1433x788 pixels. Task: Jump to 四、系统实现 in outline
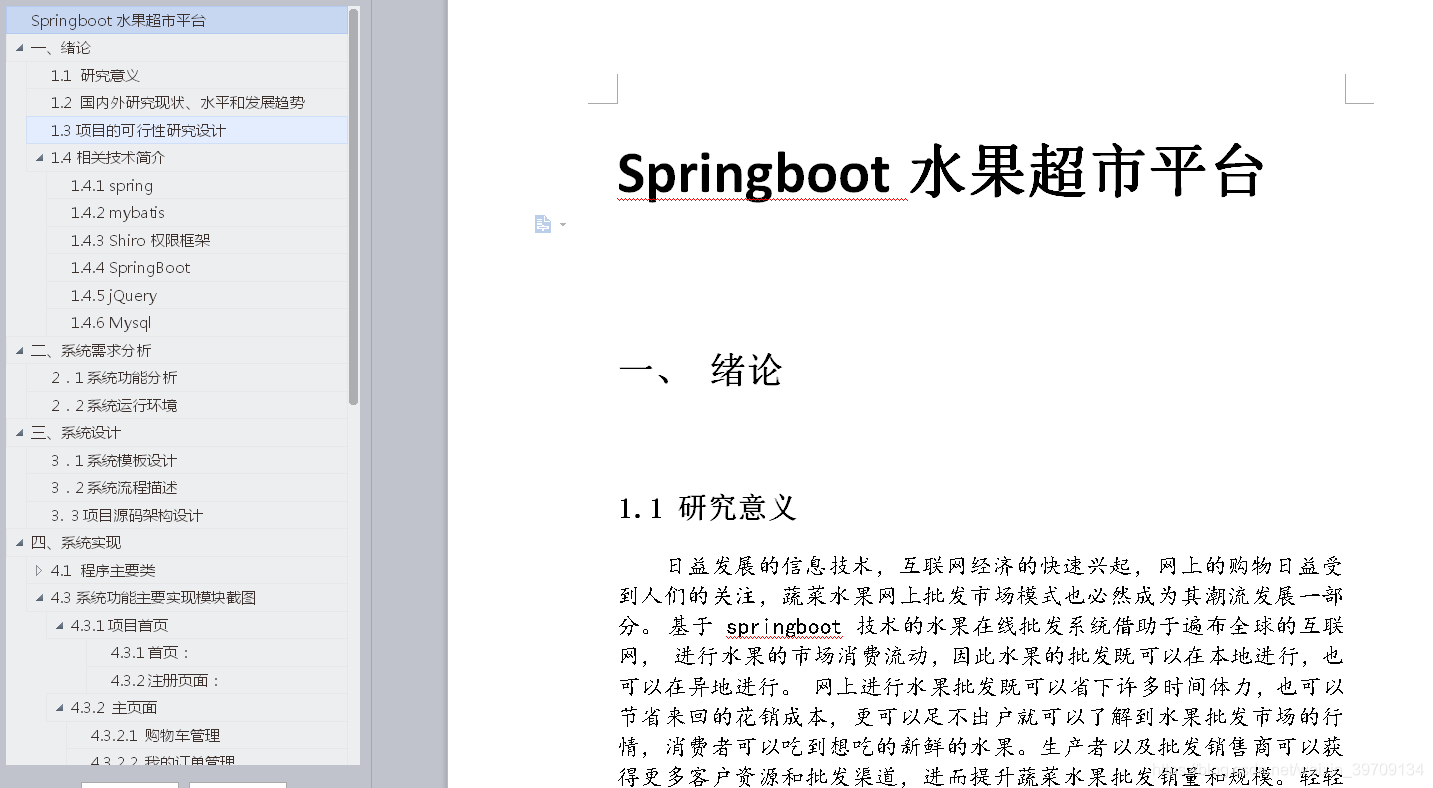[76, 543]
